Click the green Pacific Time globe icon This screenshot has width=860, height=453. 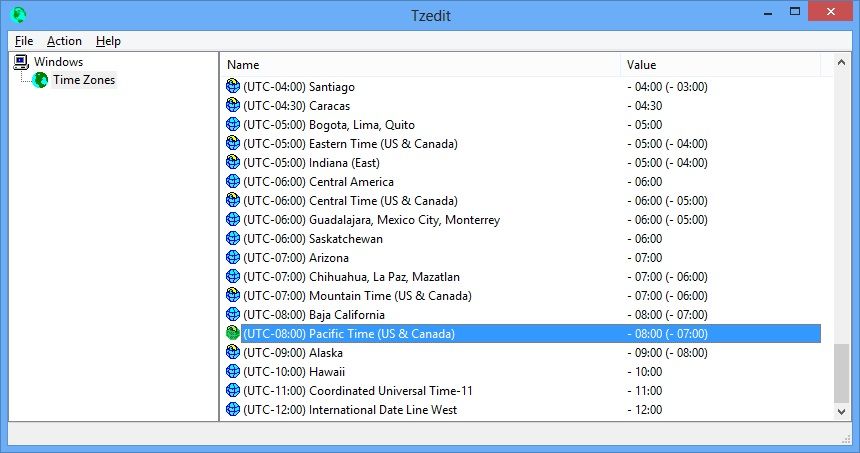[233, 333]
